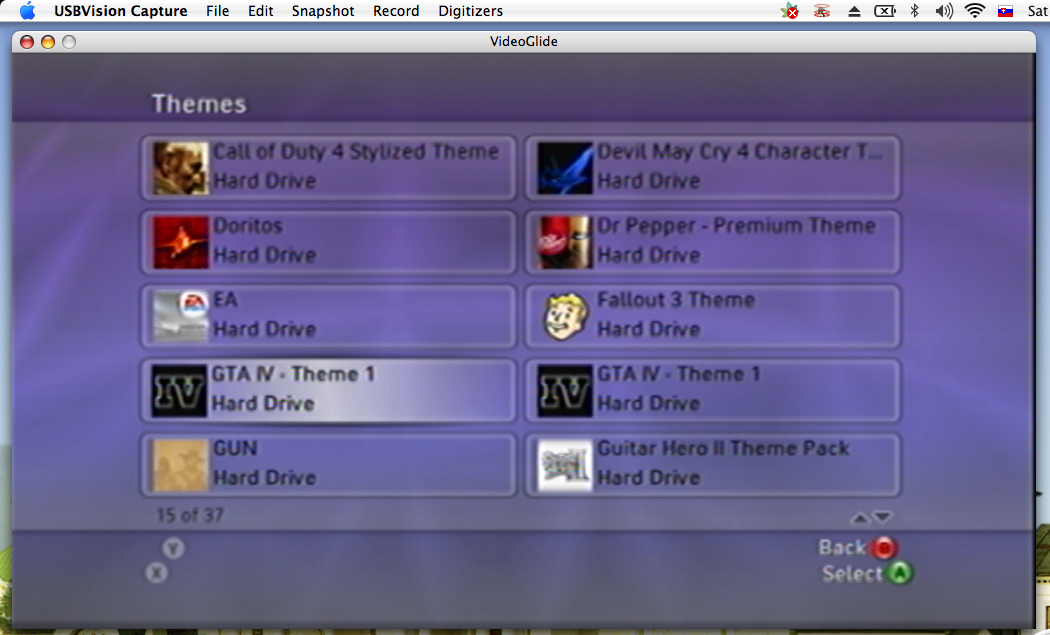Open the USBVision Capture application menu
1050x635 pixels.
pos(121,11)
